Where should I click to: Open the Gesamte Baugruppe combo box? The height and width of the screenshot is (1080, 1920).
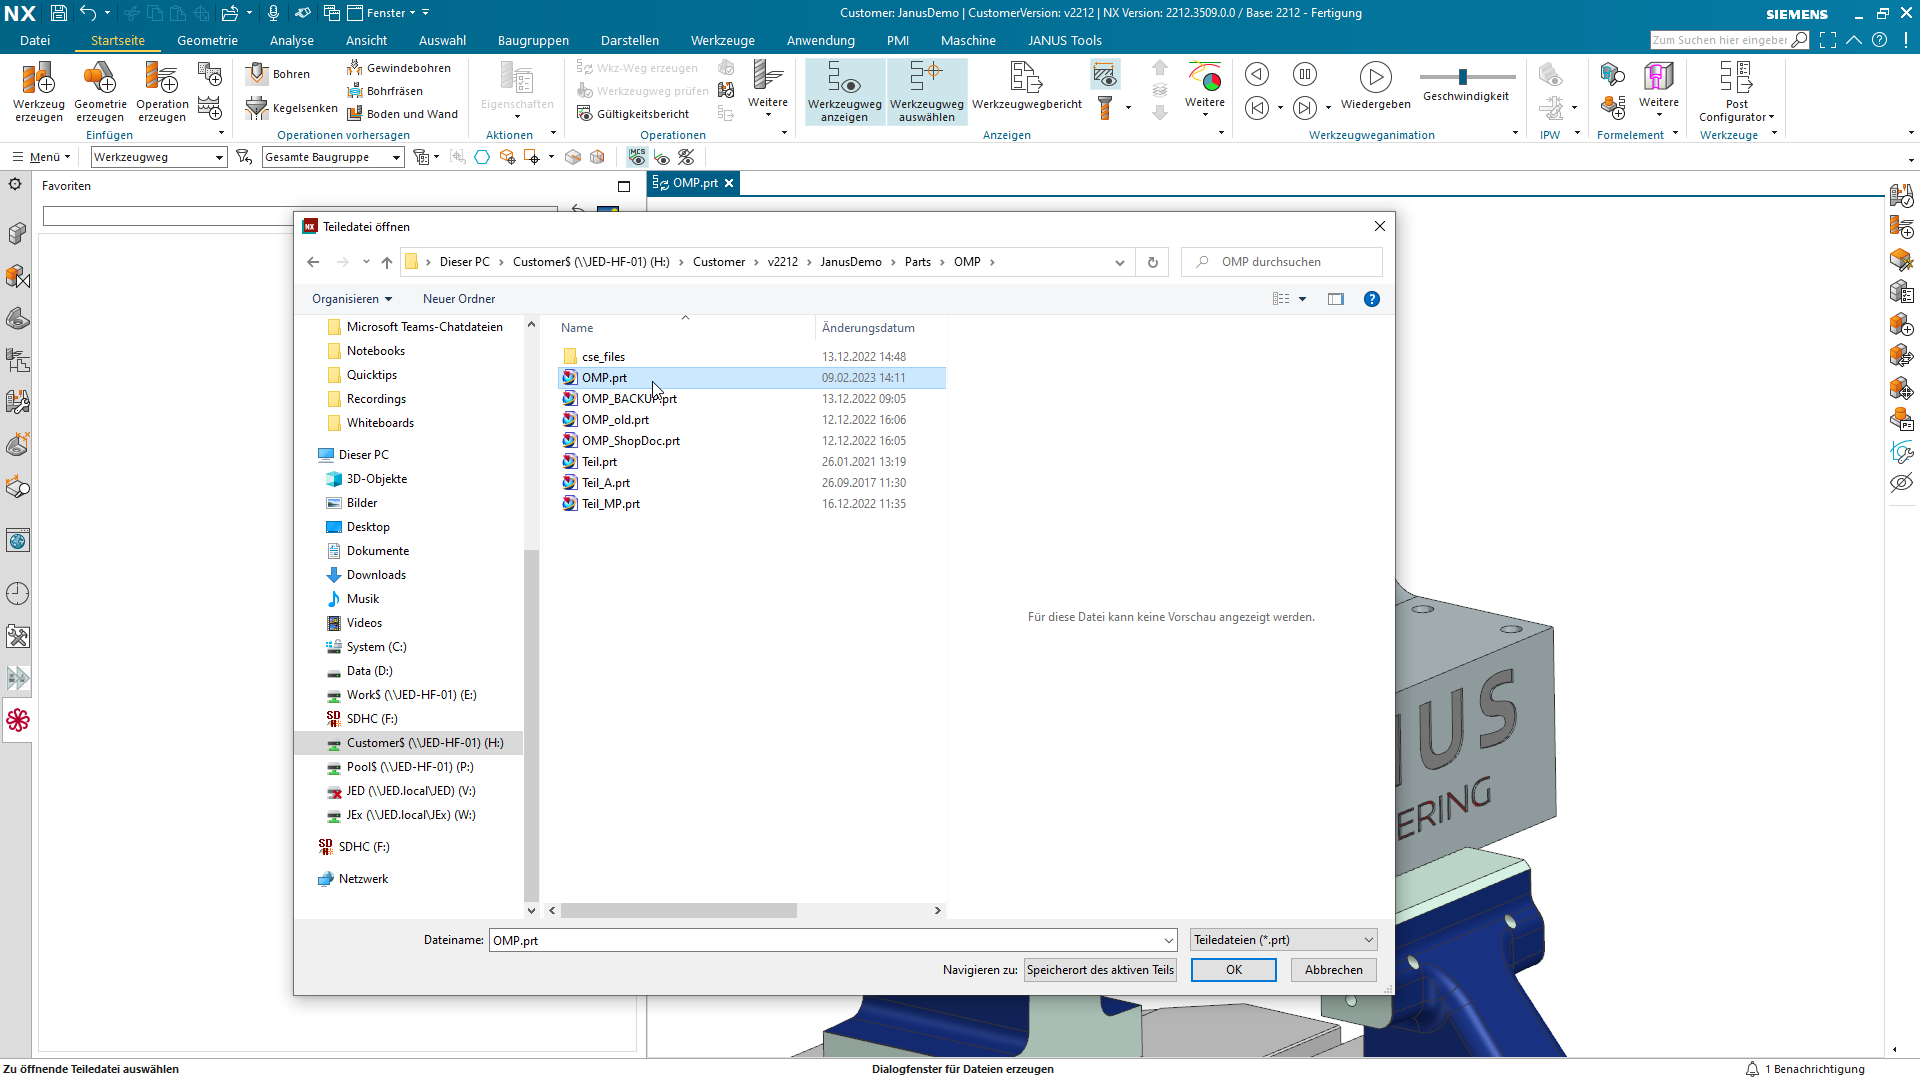tap(333, 157)
